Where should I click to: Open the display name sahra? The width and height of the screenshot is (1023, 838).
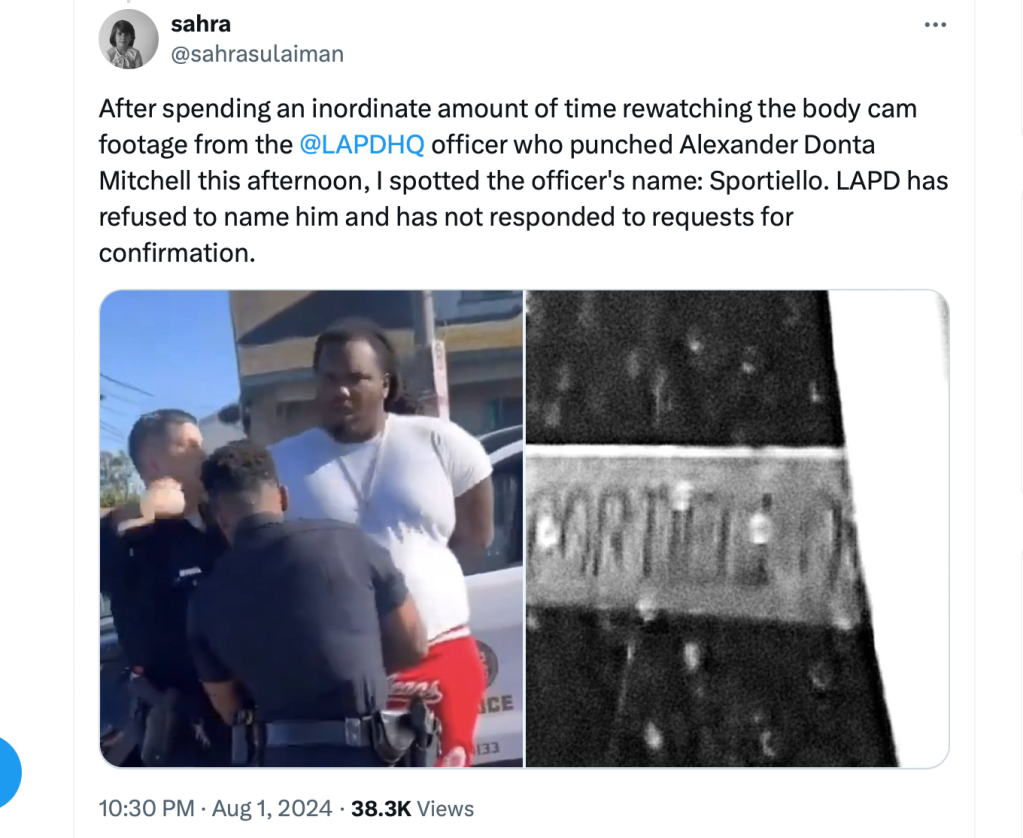200,24
